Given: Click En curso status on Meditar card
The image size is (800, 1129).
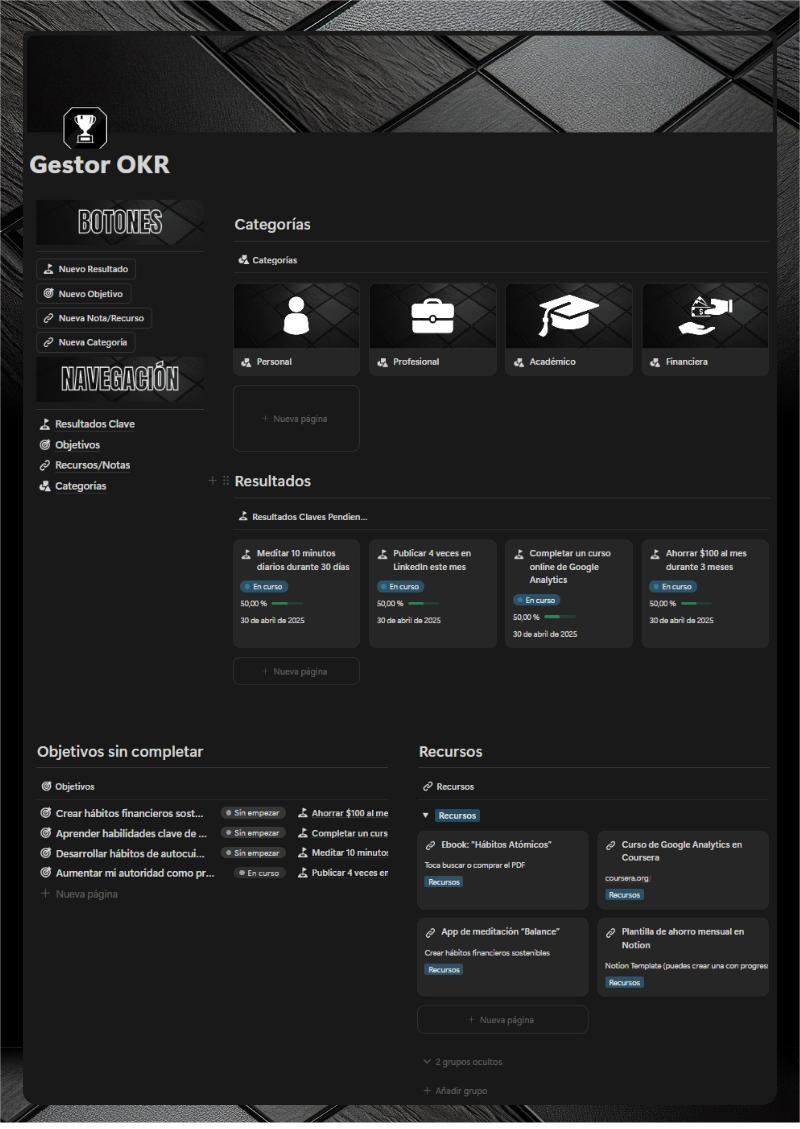Looking at the screenshot, I should tap(264, 587).
